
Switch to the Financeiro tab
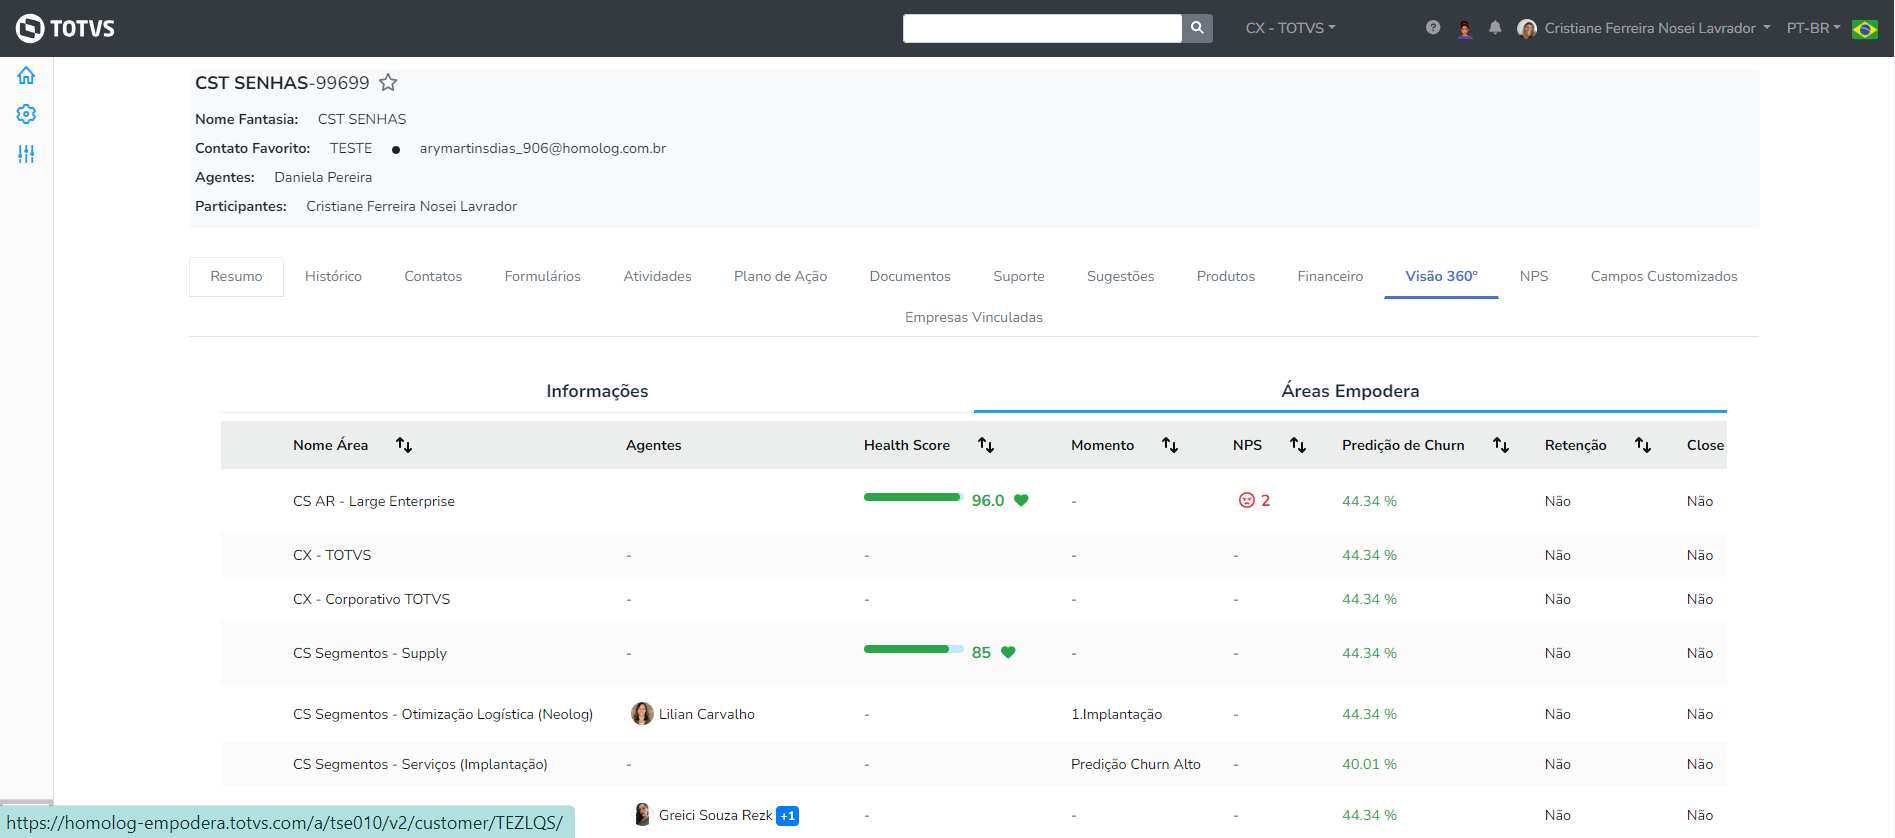(x=1330, y=277)
